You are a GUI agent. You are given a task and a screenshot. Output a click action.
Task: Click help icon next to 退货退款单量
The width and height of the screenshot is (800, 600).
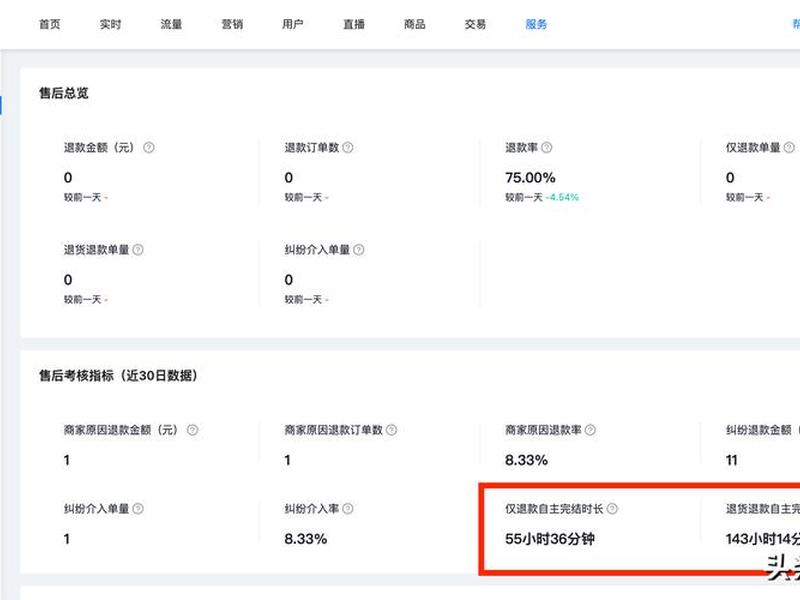click(138, 249)
